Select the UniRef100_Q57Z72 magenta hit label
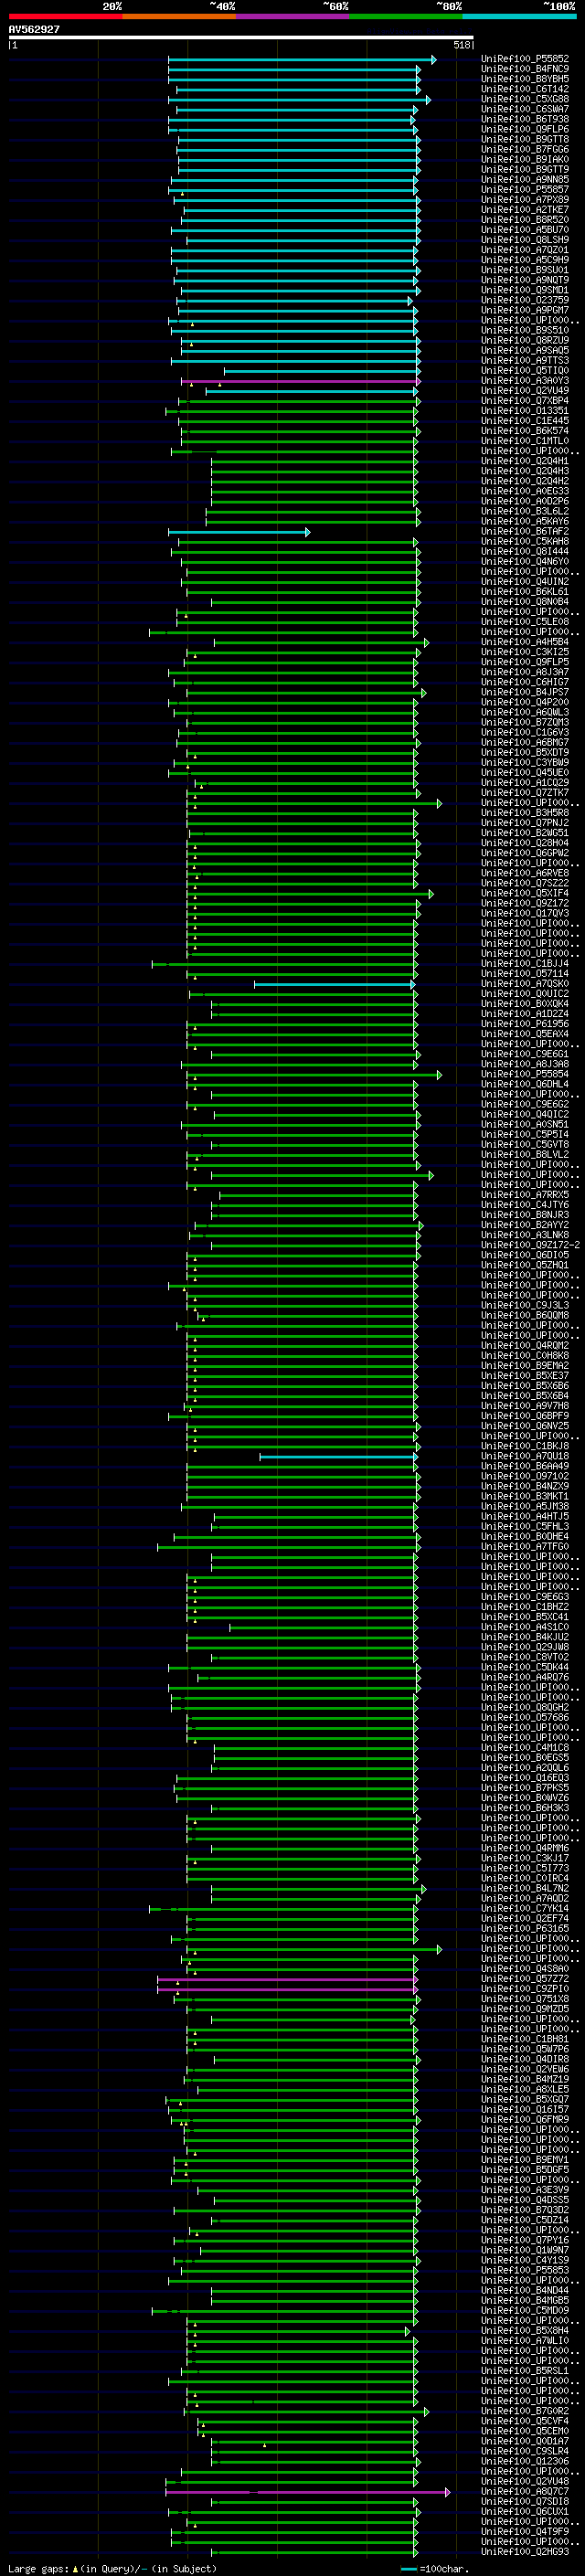The image size is (585, 2576). click(525, 1979)
